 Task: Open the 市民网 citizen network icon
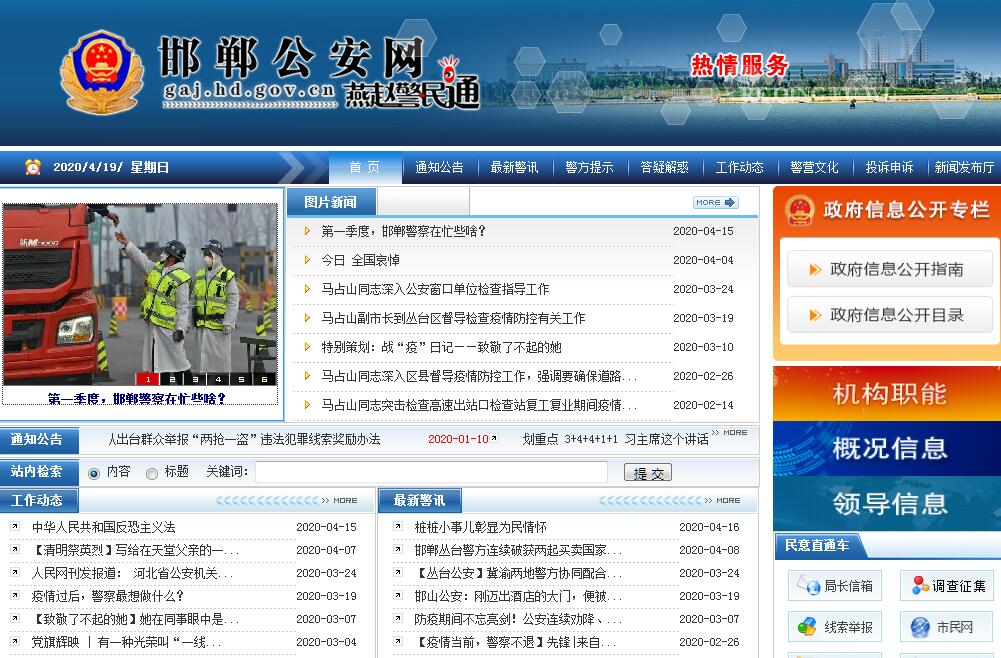919,627
